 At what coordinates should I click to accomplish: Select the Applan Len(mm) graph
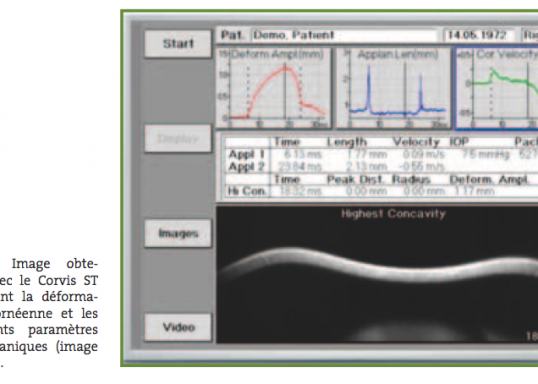click(393, 88)
